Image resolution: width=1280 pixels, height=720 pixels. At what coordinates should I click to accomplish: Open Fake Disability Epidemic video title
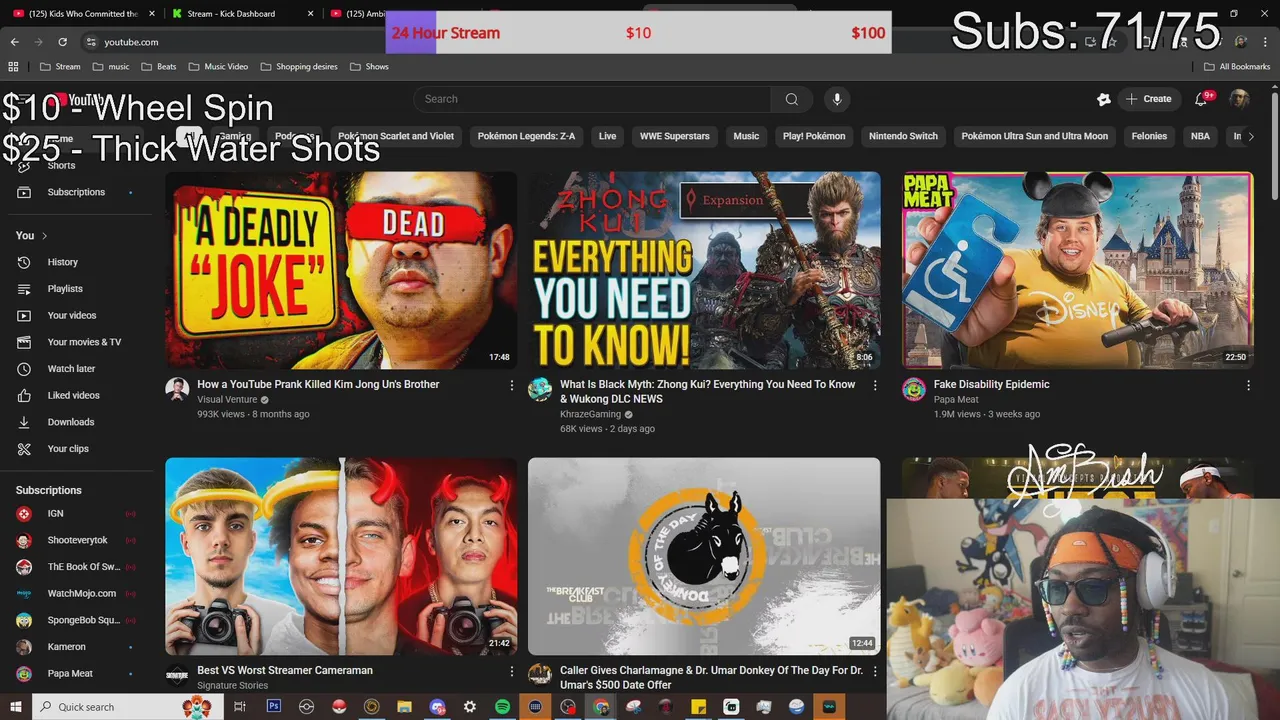tap(991, 384)
